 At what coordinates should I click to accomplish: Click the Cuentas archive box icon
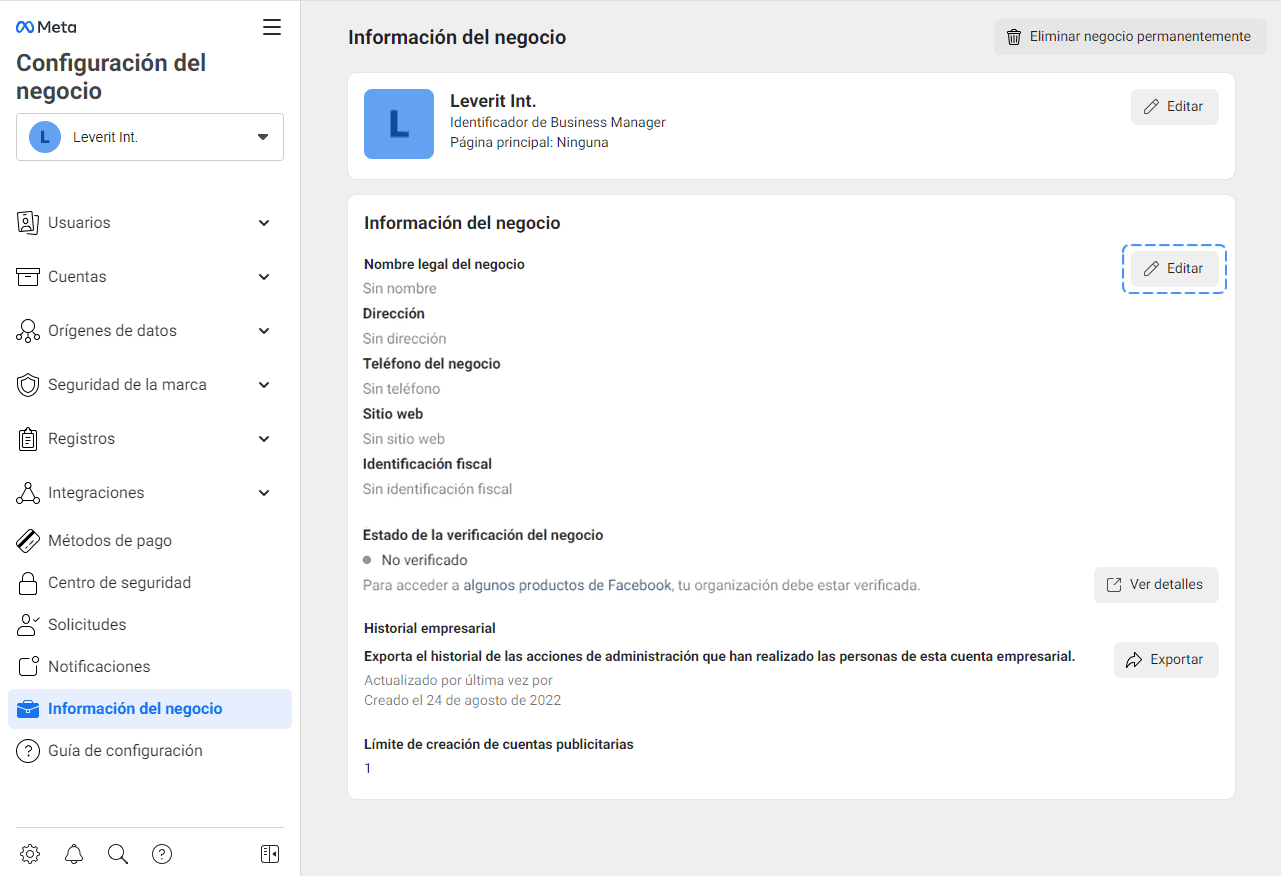(x=28, y=277)
